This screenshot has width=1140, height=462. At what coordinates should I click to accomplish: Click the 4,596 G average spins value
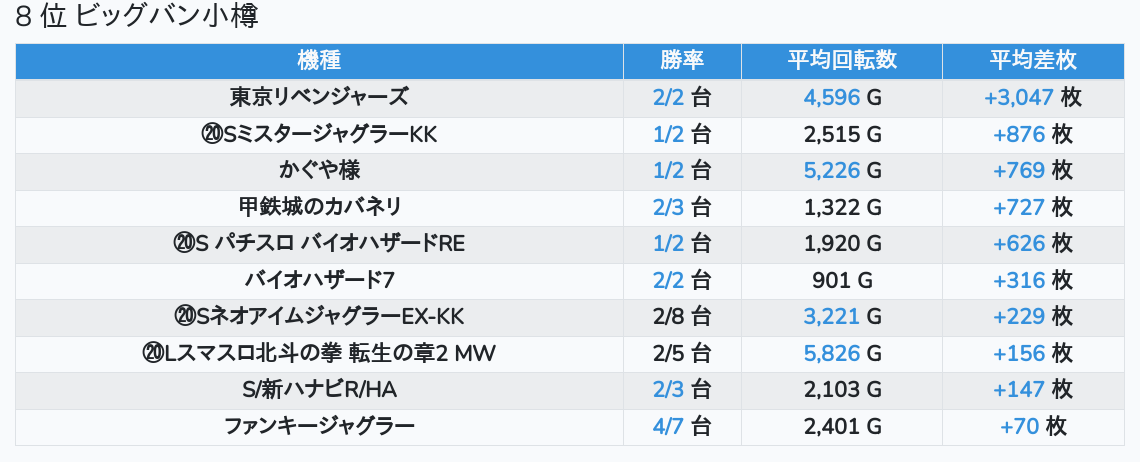coord(842,97)
